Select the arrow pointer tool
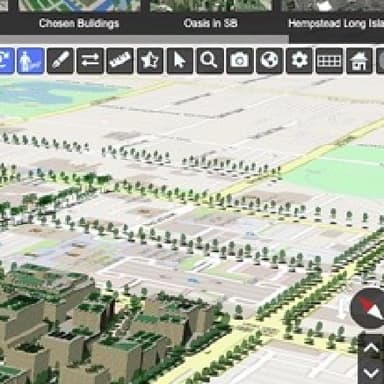 point(180,60)
